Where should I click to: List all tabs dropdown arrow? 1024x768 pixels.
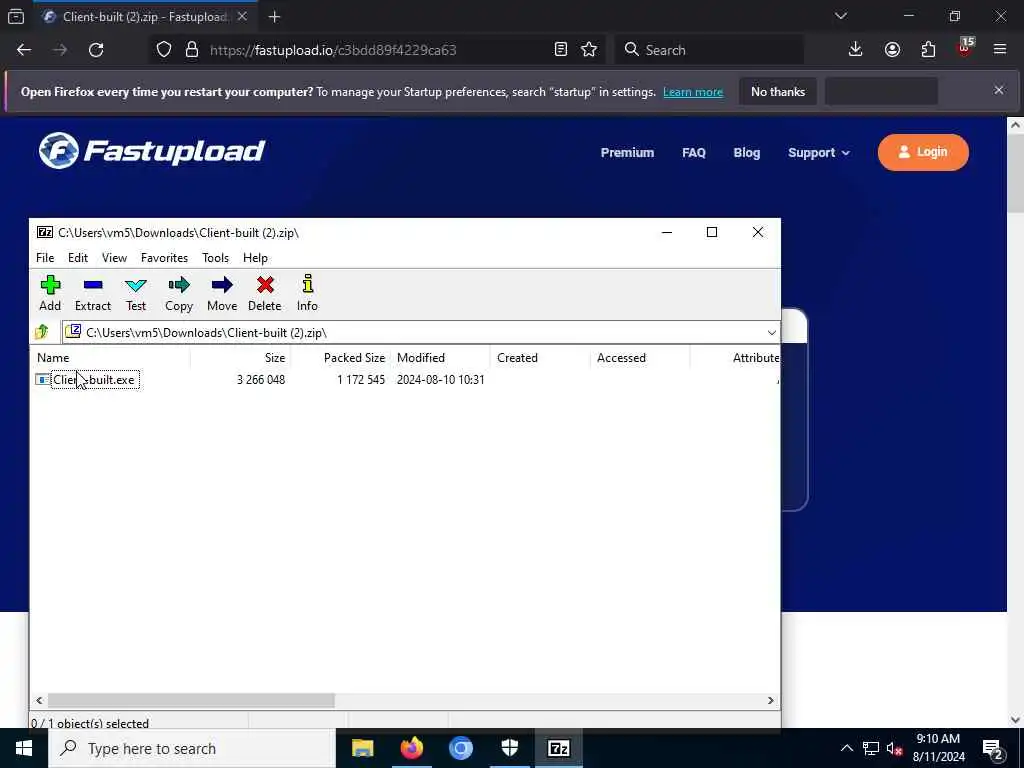click(841, 16)
